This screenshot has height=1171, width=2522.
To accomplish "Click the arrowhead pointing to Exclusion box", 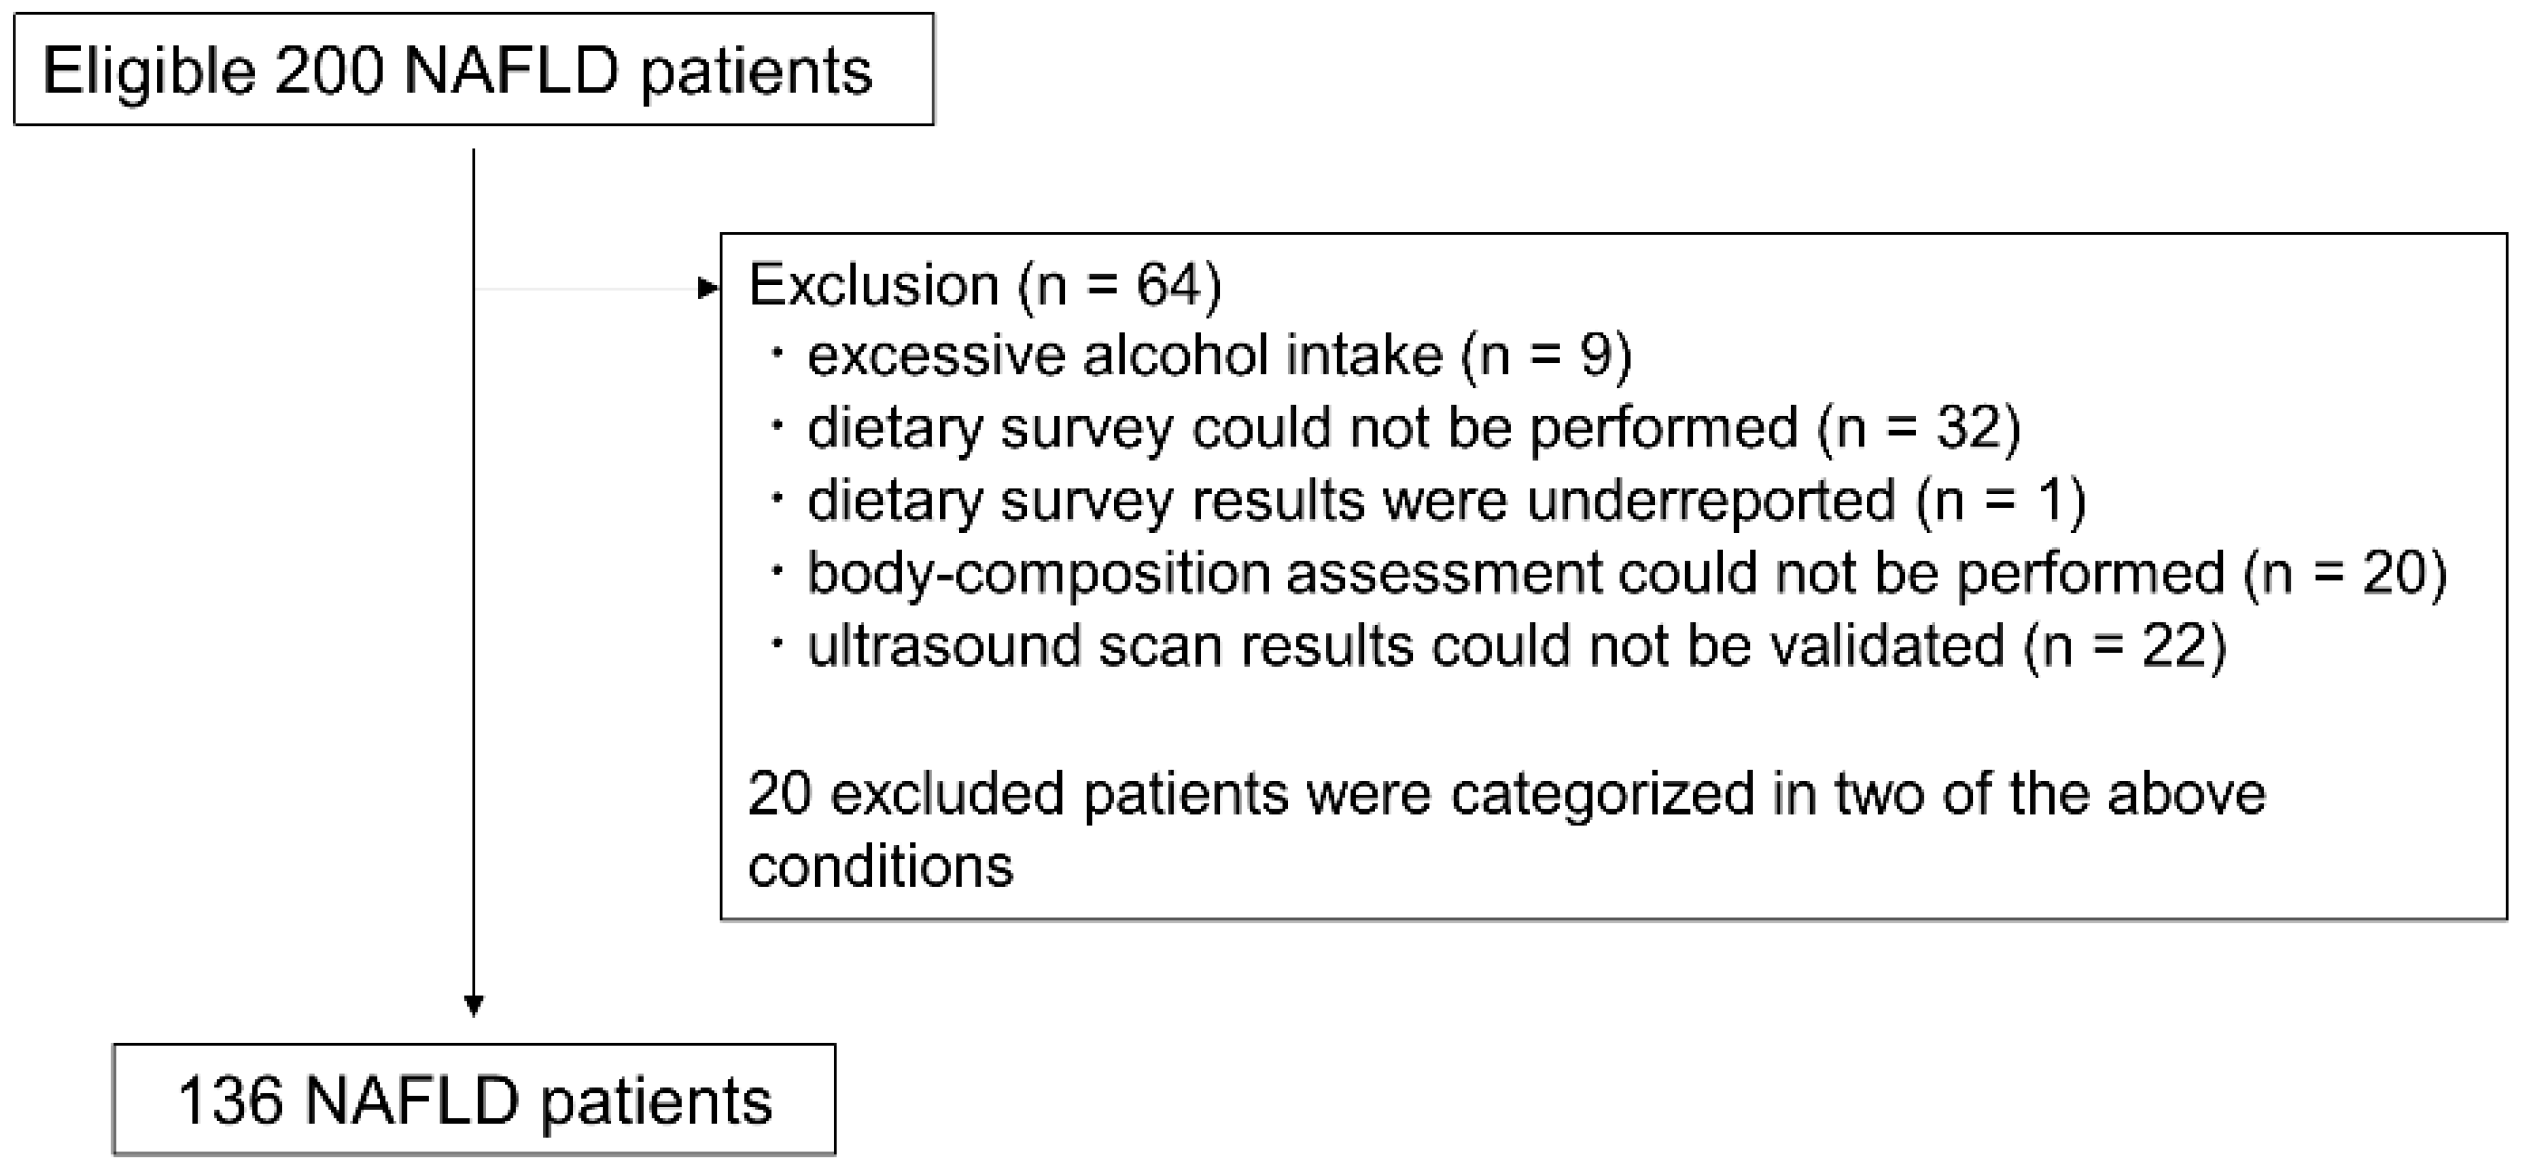I will 708,289.
